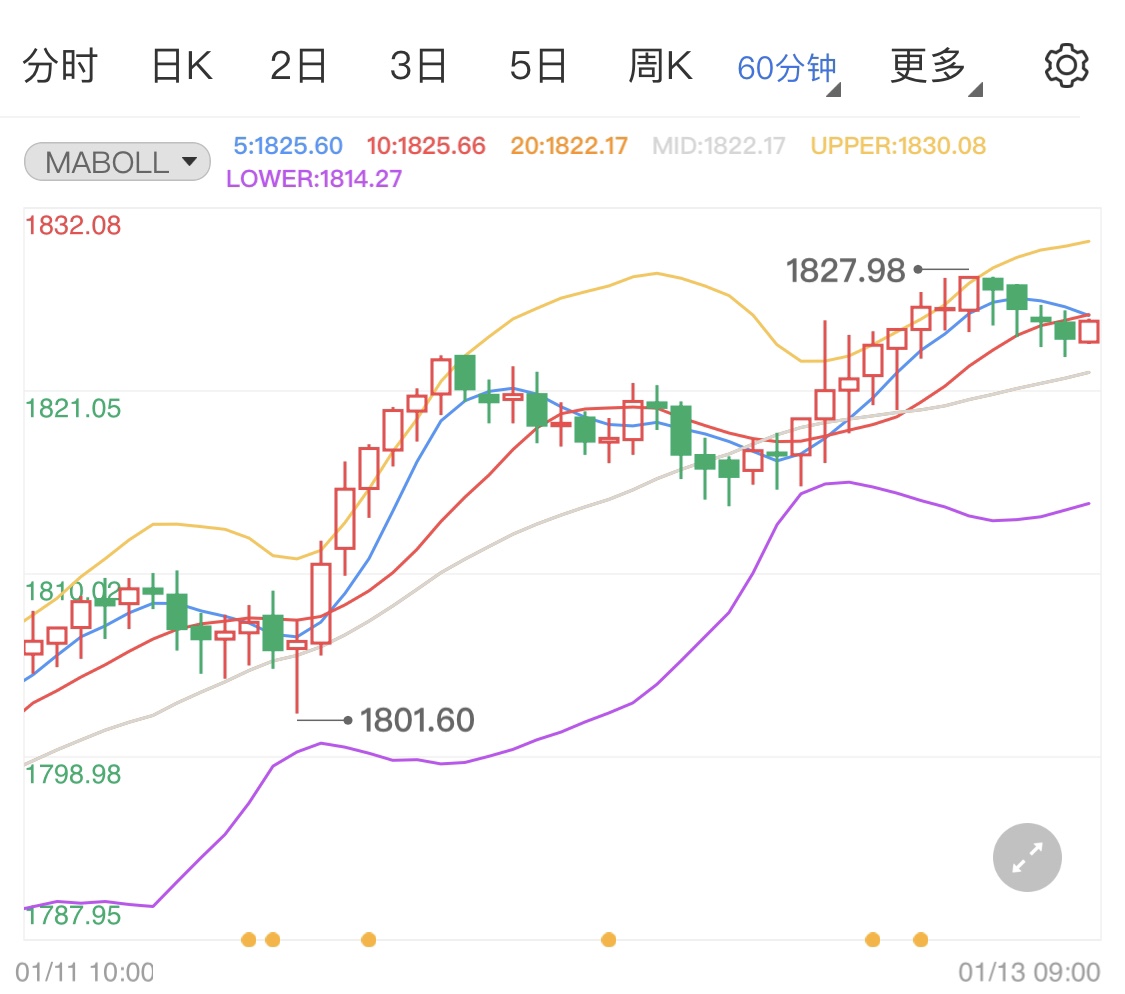The width and height of the screenshot is (1125, 994).
Task: Click the 1827.98 high price label
Action: 845,271
